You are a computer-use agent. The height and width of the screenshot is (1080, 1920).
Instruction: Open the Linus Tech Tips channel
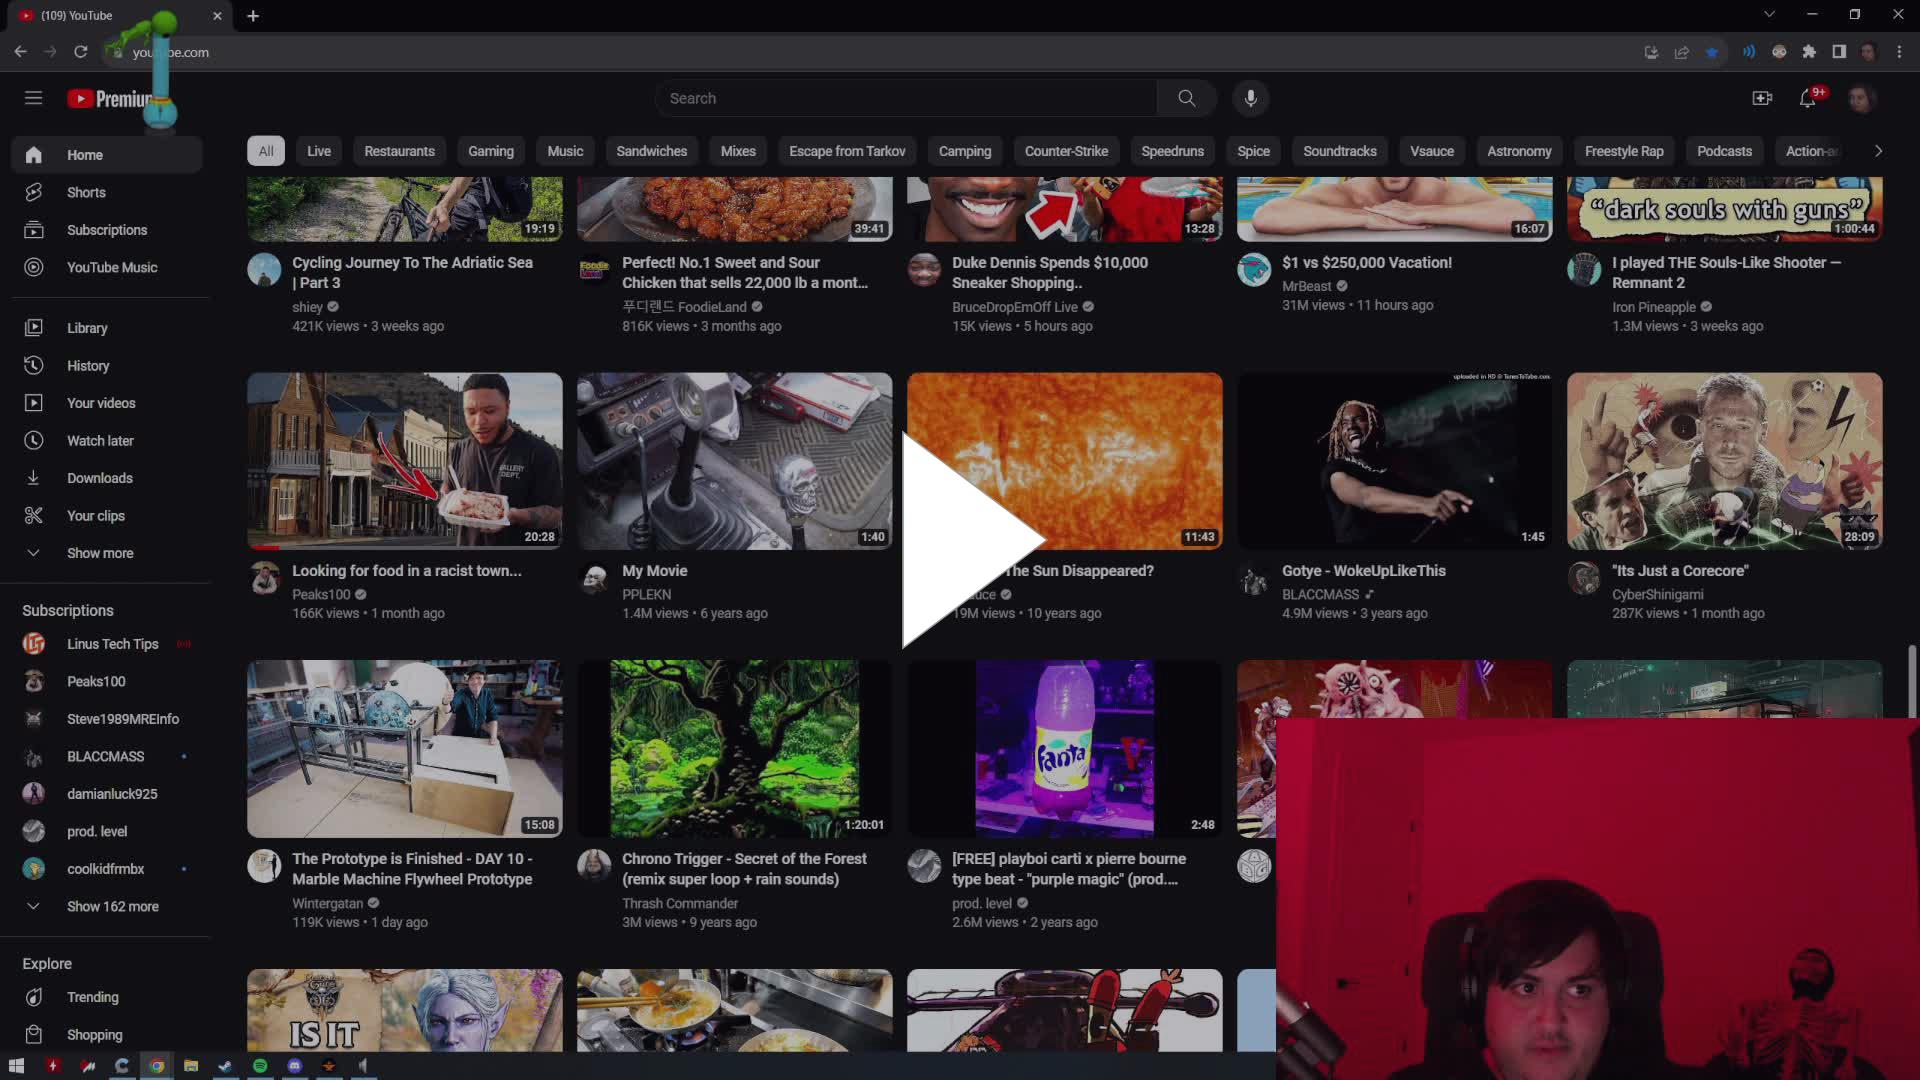click(113, 643)
